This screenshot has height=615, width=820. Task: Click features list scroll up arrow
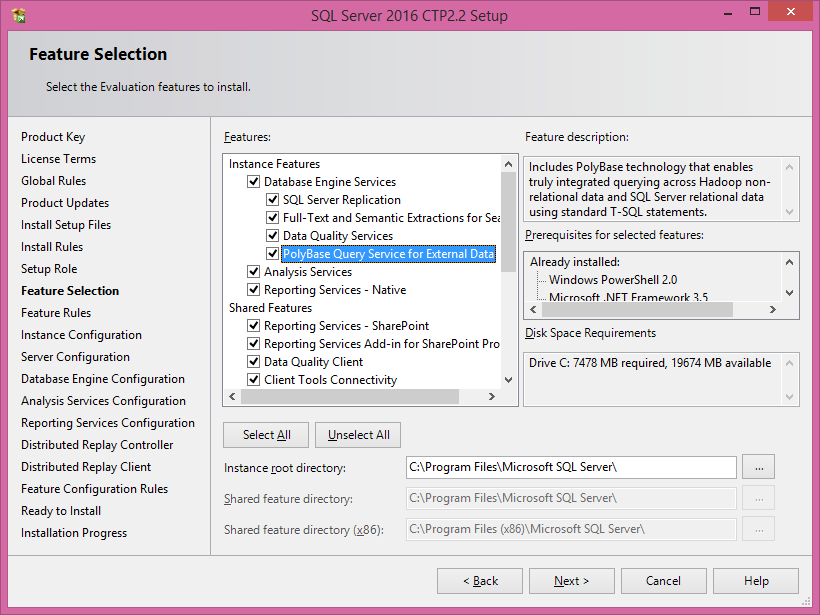click(x=508, y=164)
